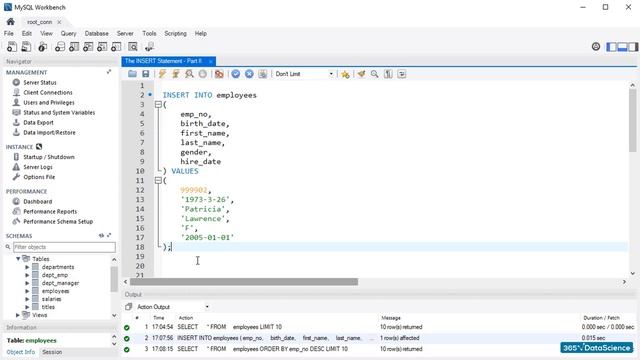This screenshot has height=360, width=640.
Task: Open Users and Privileges
Action: [x=49, y=102]
